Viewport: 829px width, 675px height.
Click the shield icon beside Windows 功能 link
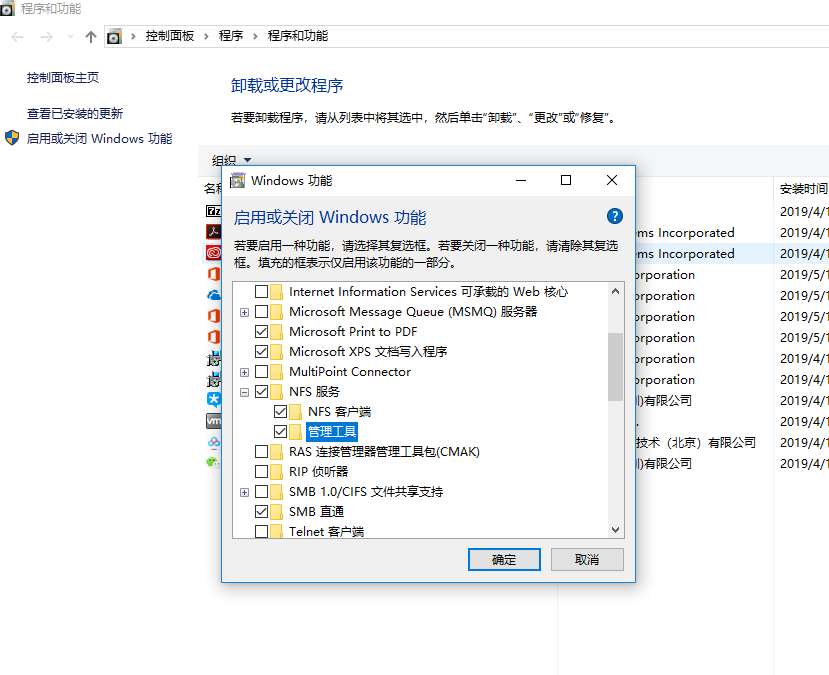tap(12, 138)
